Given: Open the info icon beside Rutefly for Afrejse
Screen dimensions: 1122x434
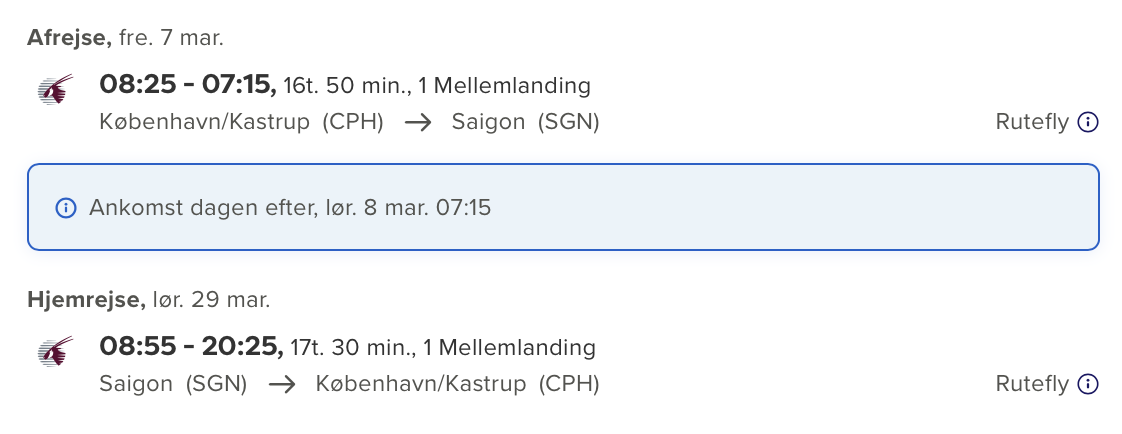Looking at the screenshot, I should [1088, 123].
